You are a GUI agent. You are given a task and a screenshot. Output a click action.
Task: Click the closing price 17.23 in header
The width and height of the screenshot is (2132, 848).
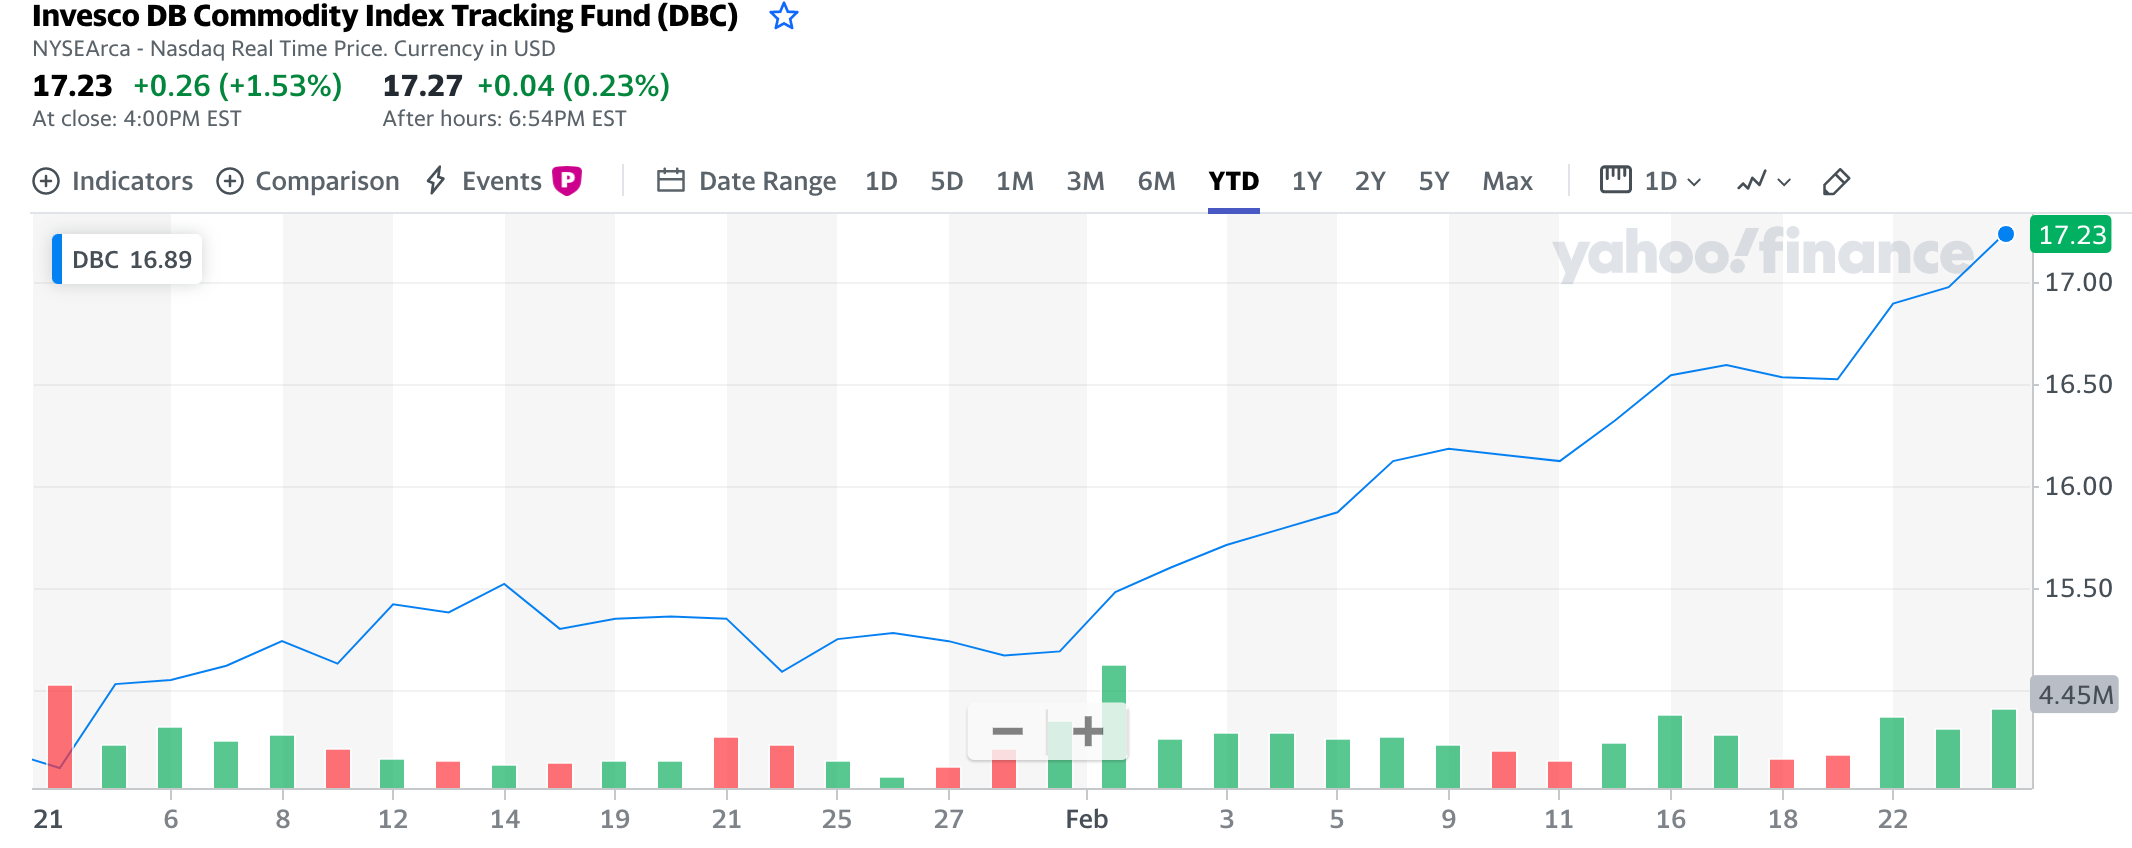(x=72, y=86)
